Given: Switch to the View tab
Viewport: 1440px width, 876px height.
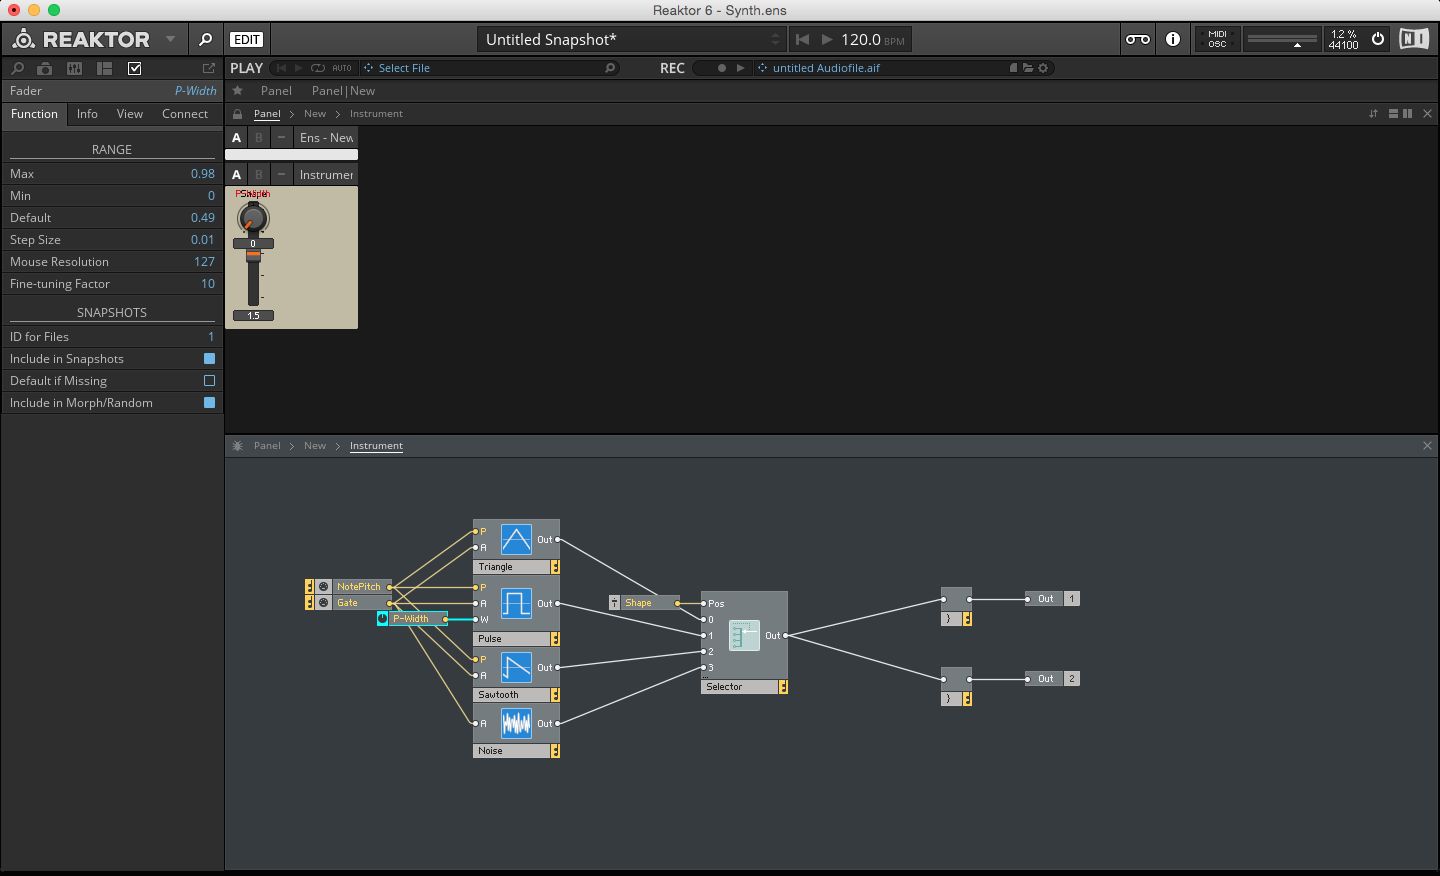Looking at the screenshot, I should [130, 114].
